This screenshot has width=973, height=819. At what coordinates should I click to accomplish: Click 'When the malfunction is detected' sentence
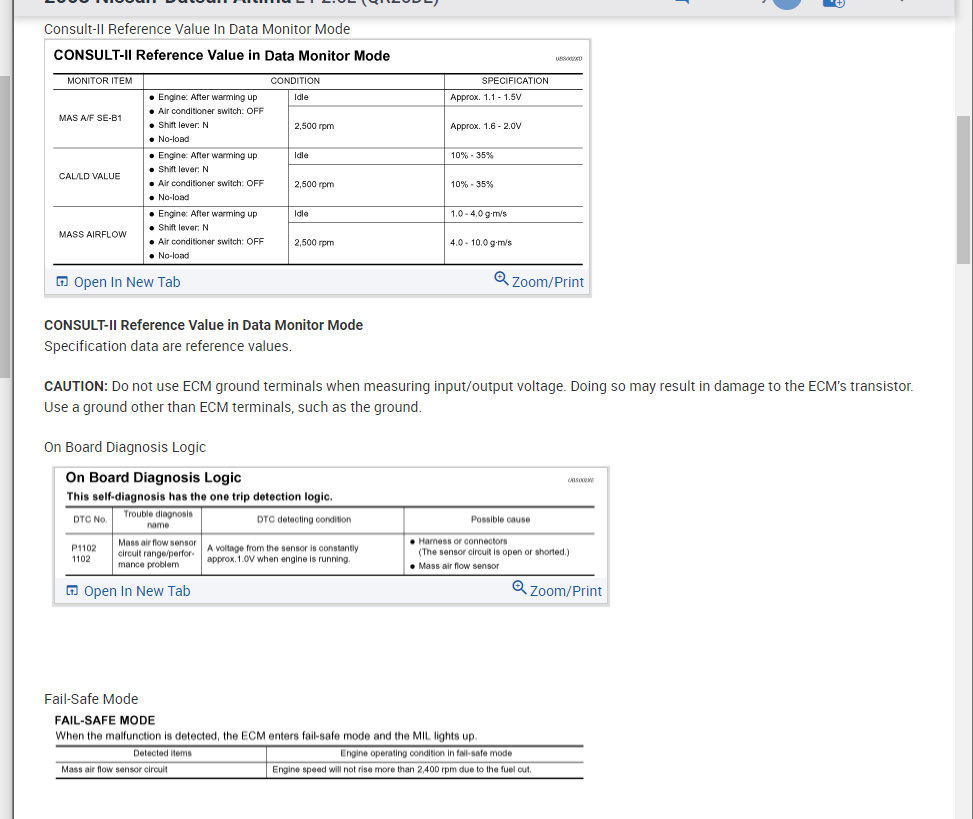tap(266, 736)
